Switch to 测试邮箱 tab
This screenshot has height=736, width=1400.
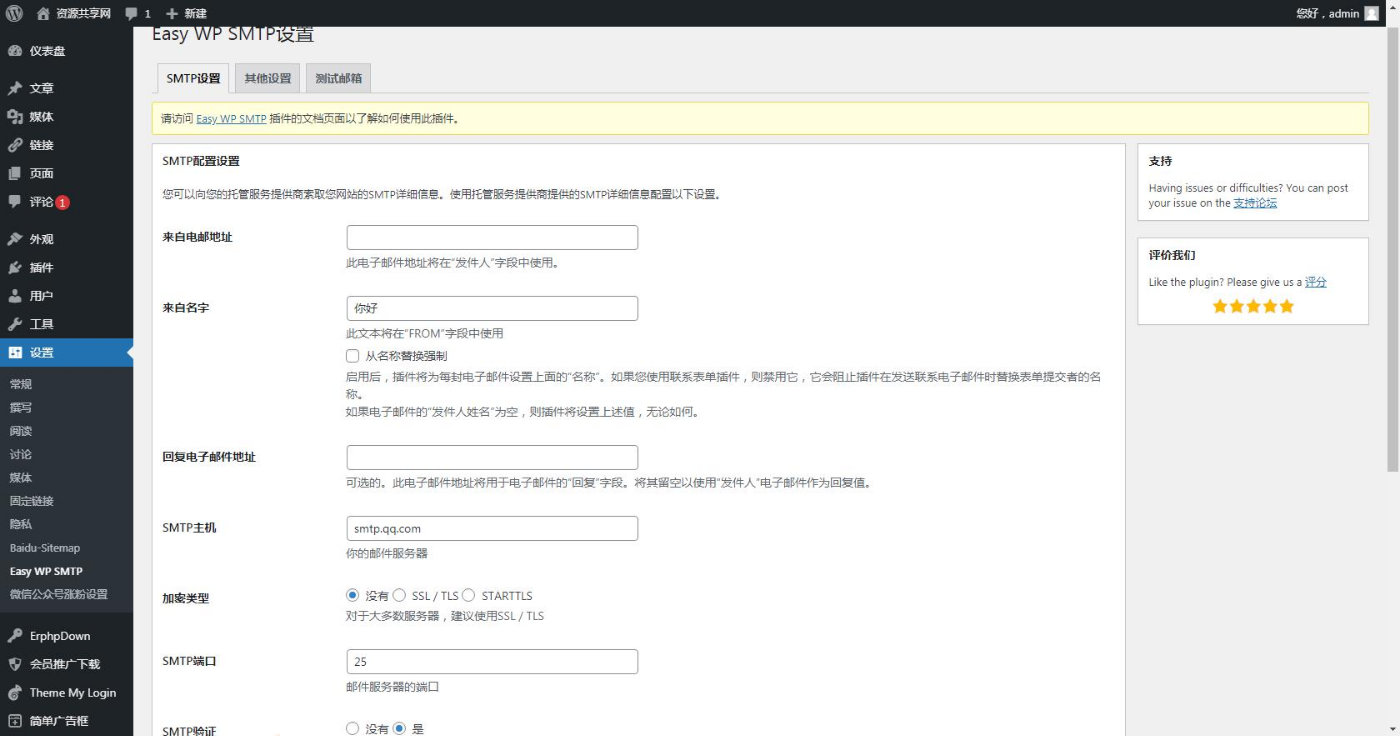[x=339, y=78]
